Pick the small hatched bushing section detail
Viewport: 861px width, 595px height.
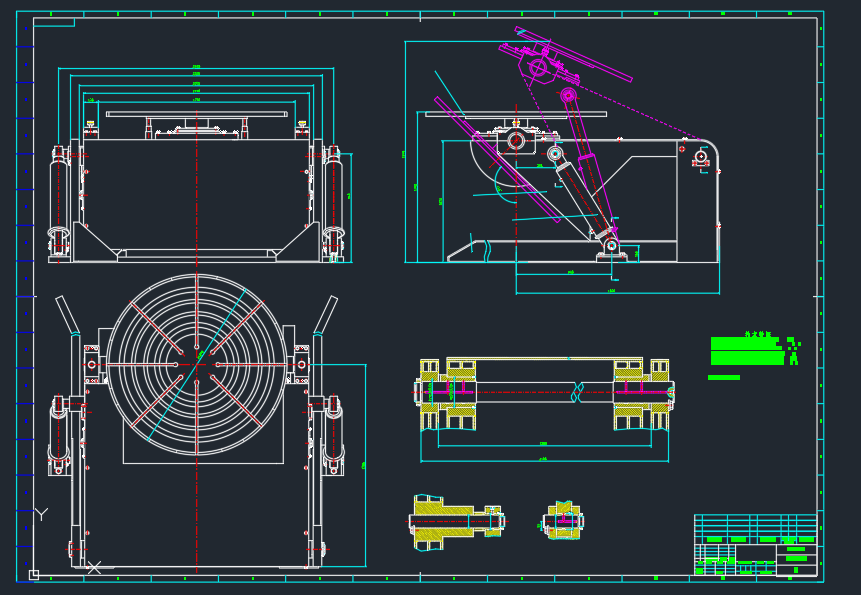click(562, 520)
